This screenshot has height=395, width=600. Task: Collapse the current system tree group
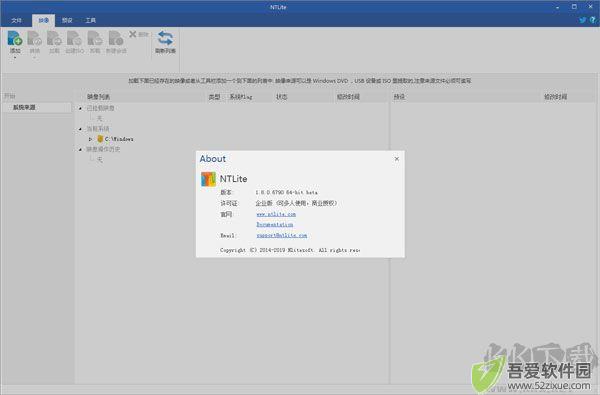point(80,129)
